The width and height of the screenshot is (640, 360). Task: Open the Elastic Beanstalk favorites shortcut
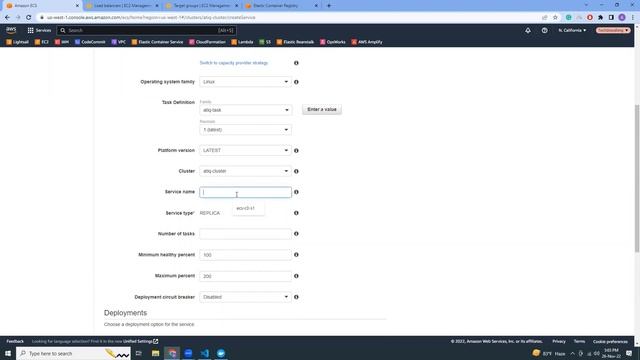(296, 42)
